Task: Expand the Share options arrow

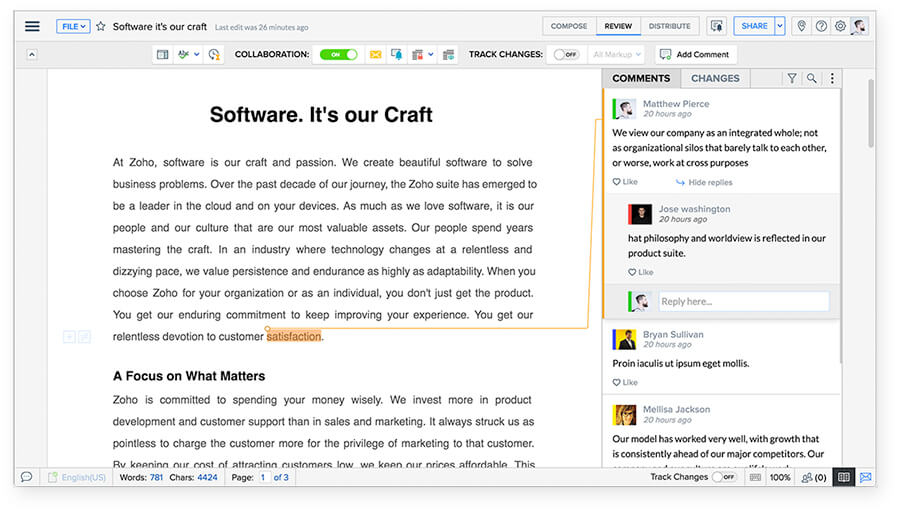Action: click(780, 27)
